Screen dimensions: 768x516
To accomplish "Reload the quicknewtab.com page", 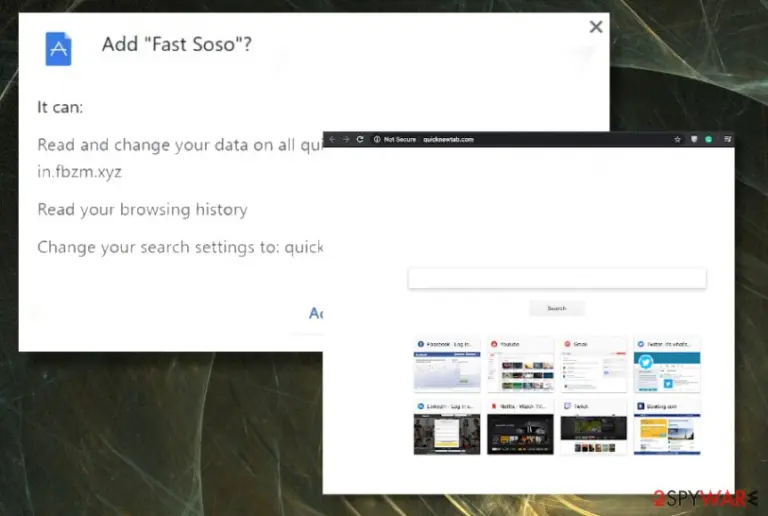I will [x=360, y=140].
